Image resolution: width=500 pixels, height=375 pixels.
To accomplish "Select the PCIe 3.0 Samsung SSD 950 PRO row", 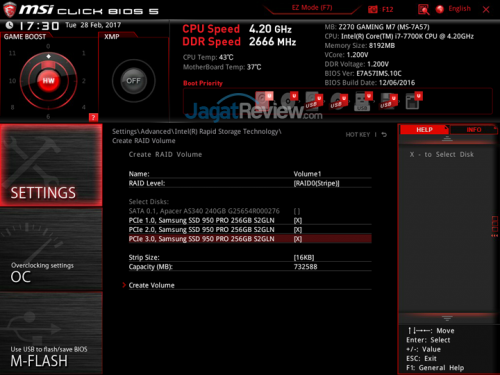I will [250, 239].
